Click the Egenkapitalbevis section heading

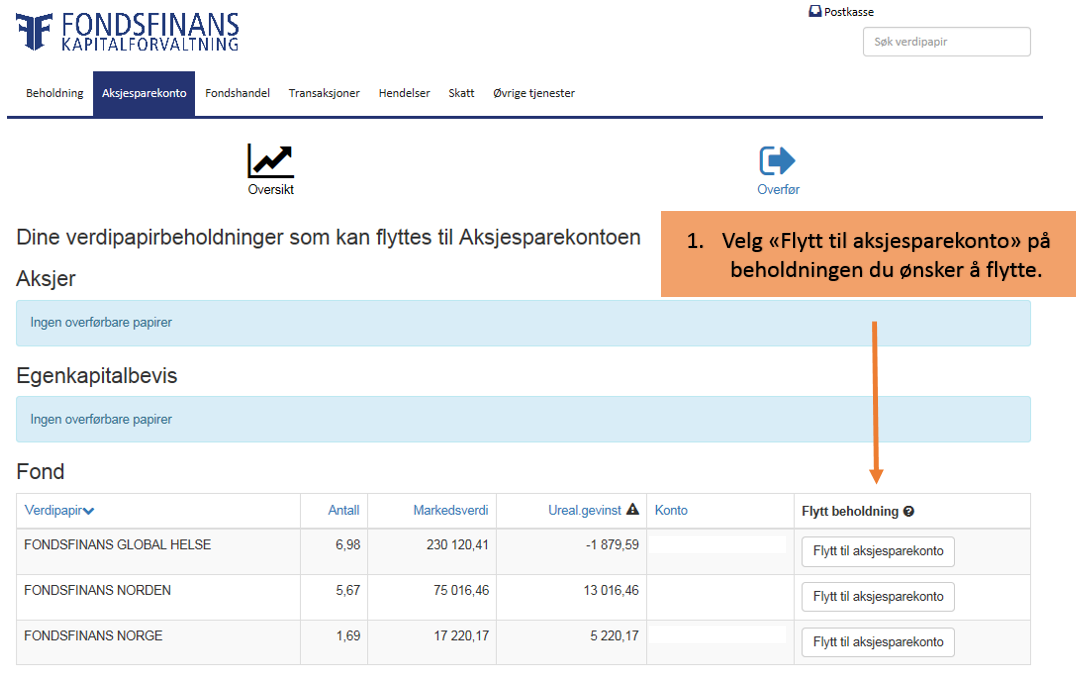point(97,375)
